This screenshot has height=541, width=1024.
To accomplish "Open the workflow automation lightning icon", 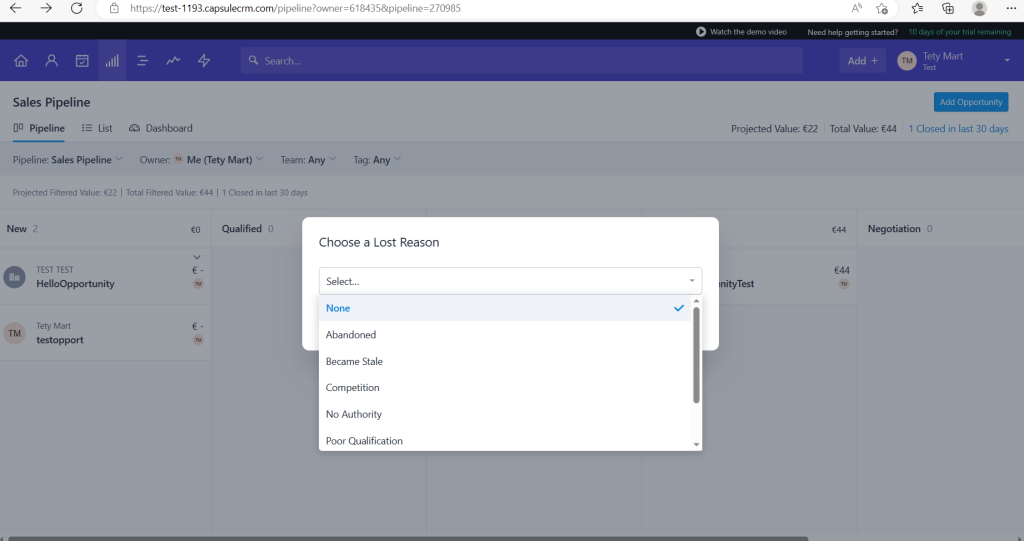I will tap(204, 61).
